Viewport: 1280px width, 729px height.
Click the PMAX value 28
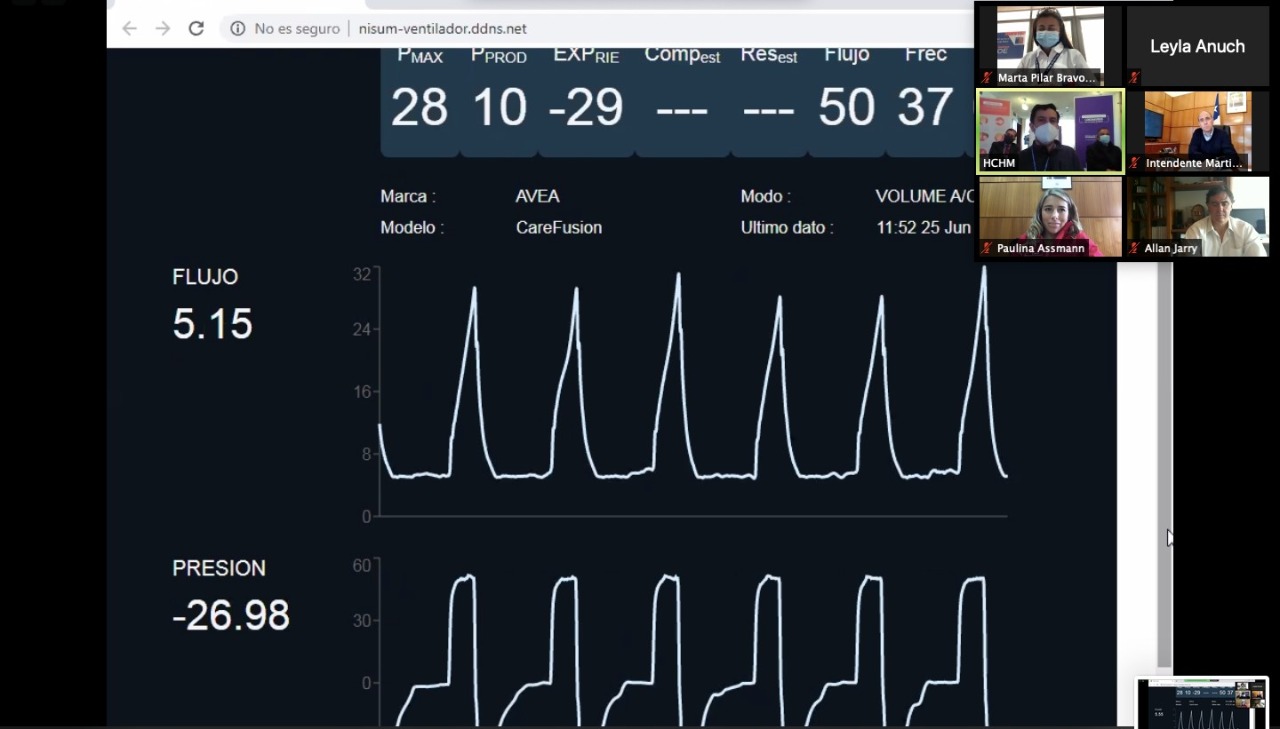click(x=419, y=107)
